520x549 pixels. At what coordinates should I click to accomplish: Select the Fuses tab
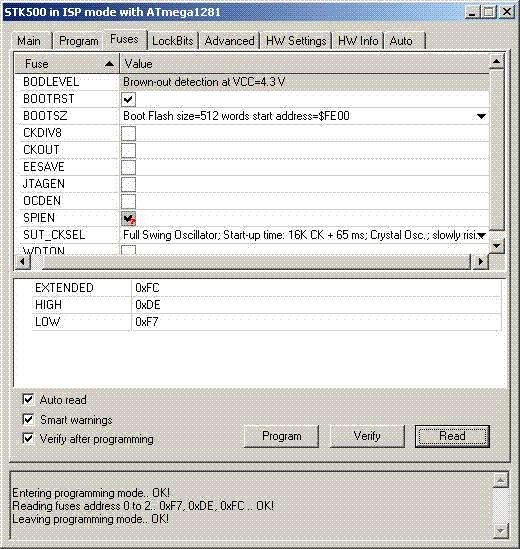click(124, 39)
